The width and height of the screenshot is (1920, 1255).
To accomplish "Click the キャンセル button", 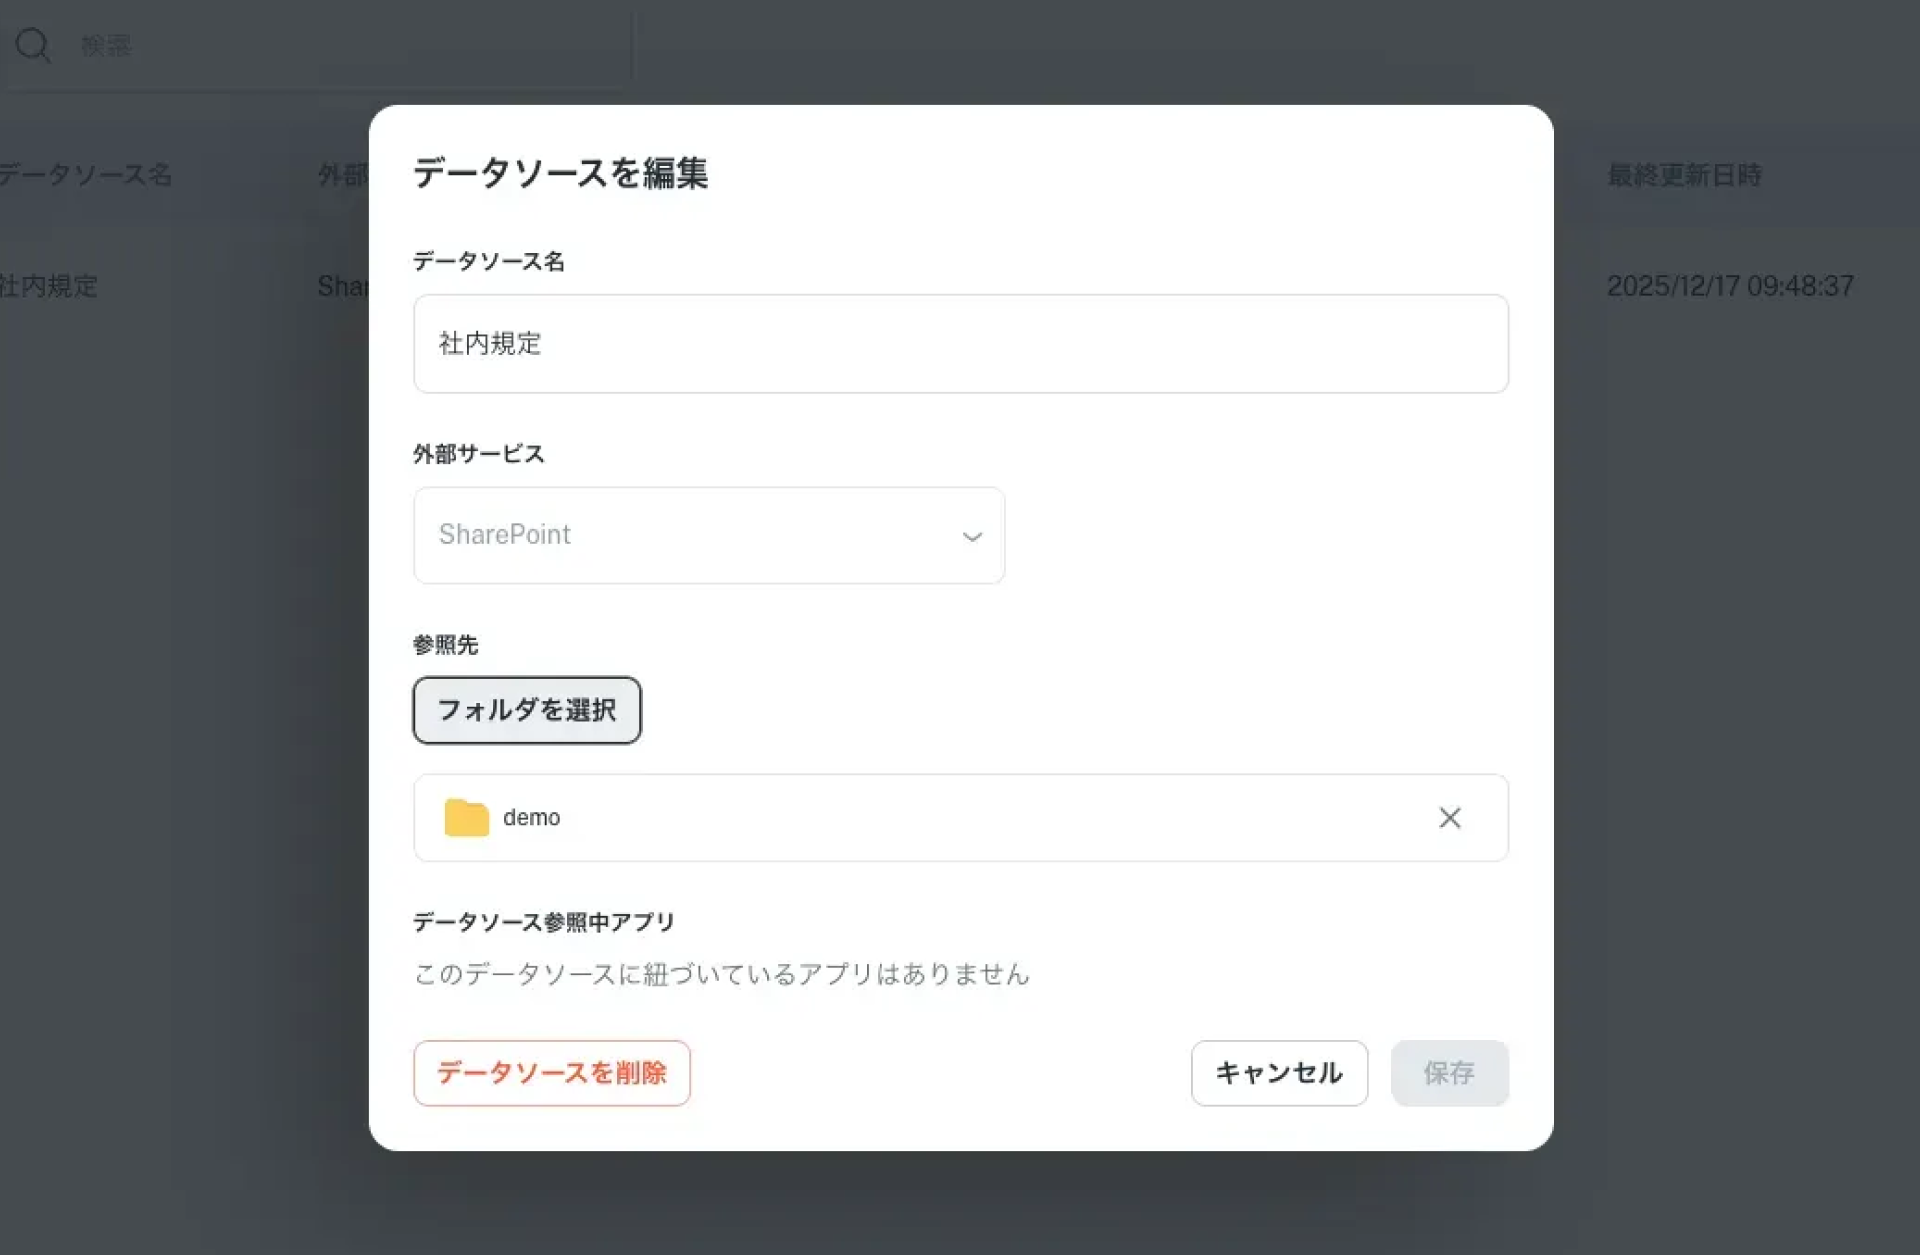I will point(1278,1073).
